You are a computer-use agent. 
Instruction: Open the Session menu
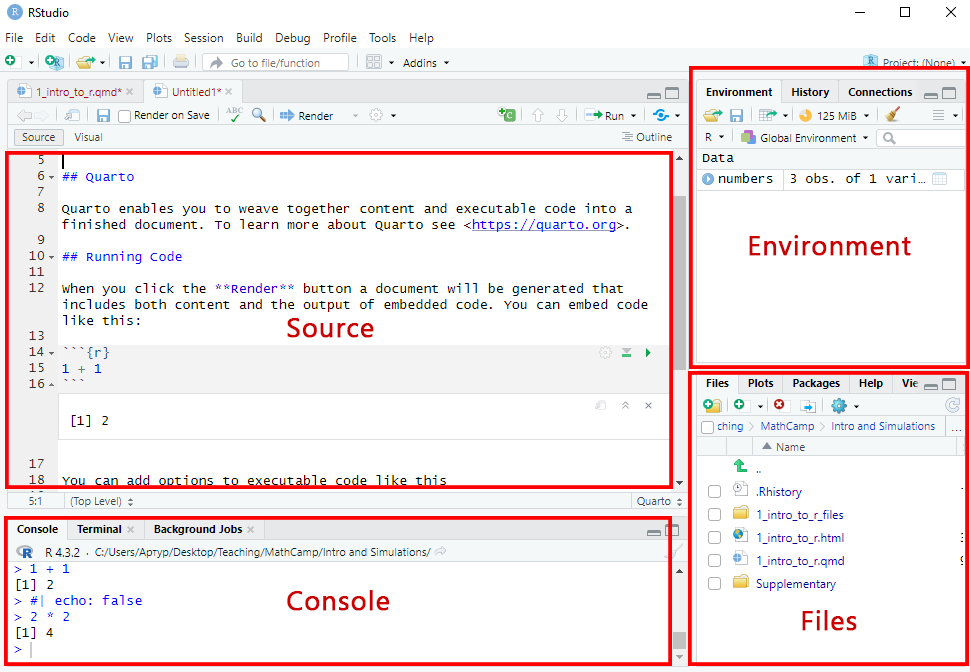[204, 38]
